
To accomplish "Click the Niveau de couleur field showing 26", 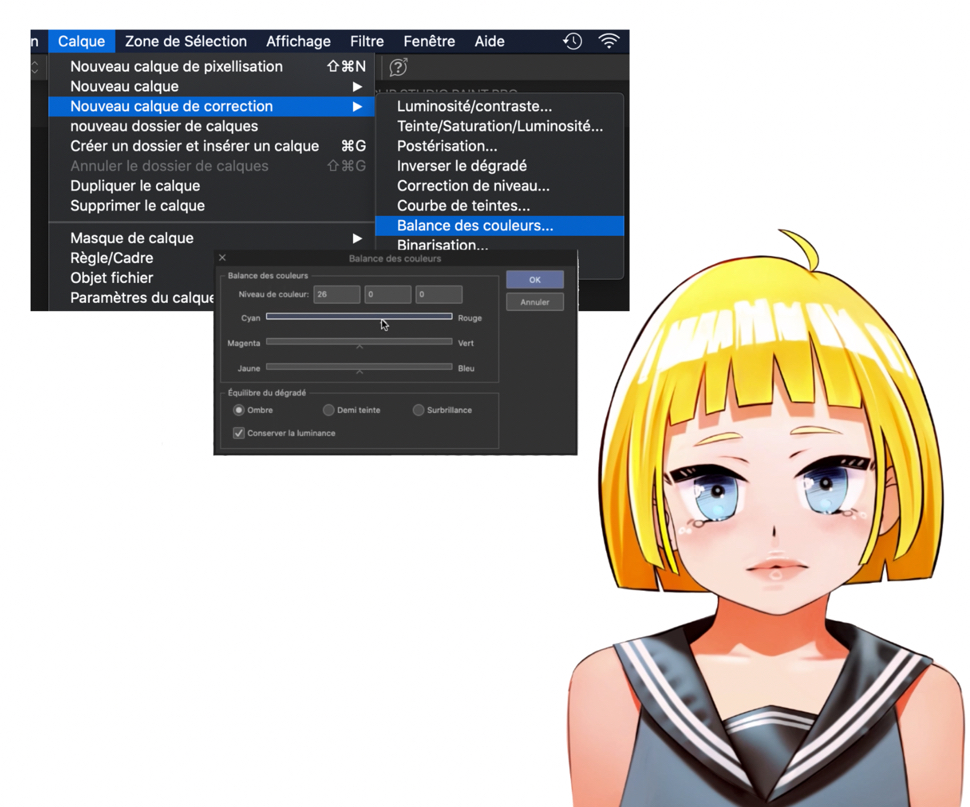I will tap(336, 295).
